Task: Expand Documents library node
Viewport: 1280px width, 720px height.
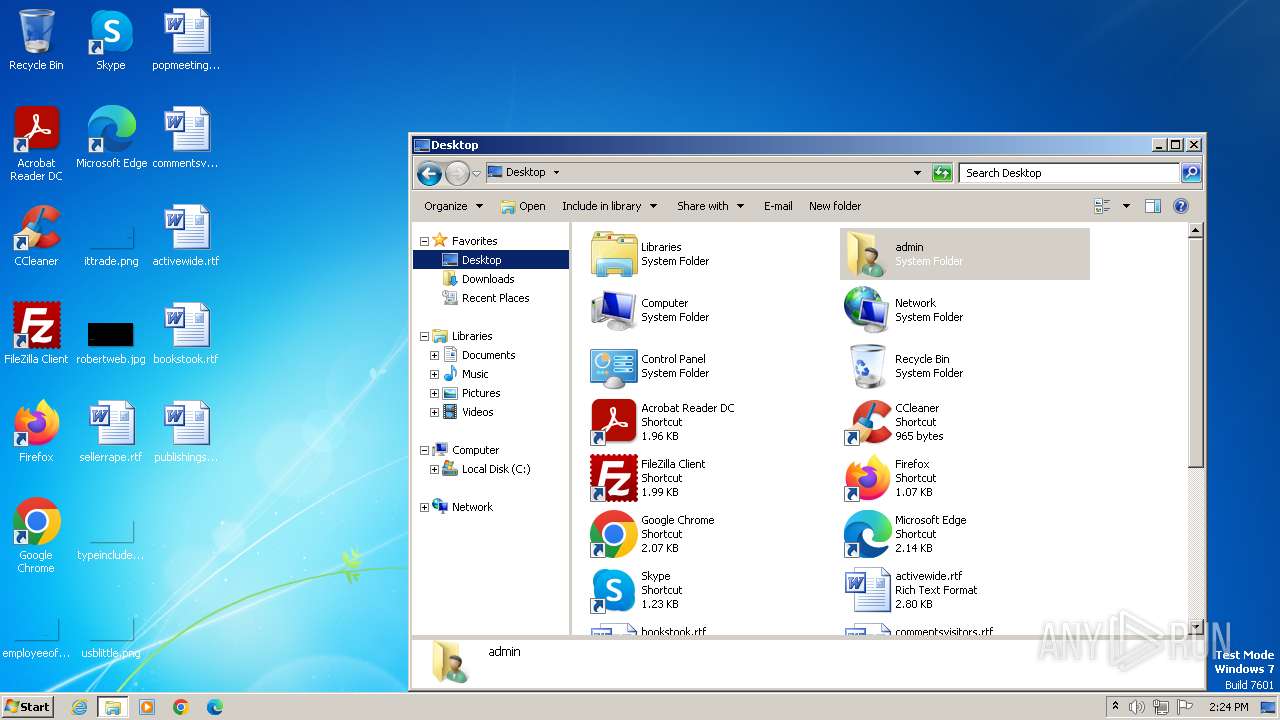Action: pos(435,355)
